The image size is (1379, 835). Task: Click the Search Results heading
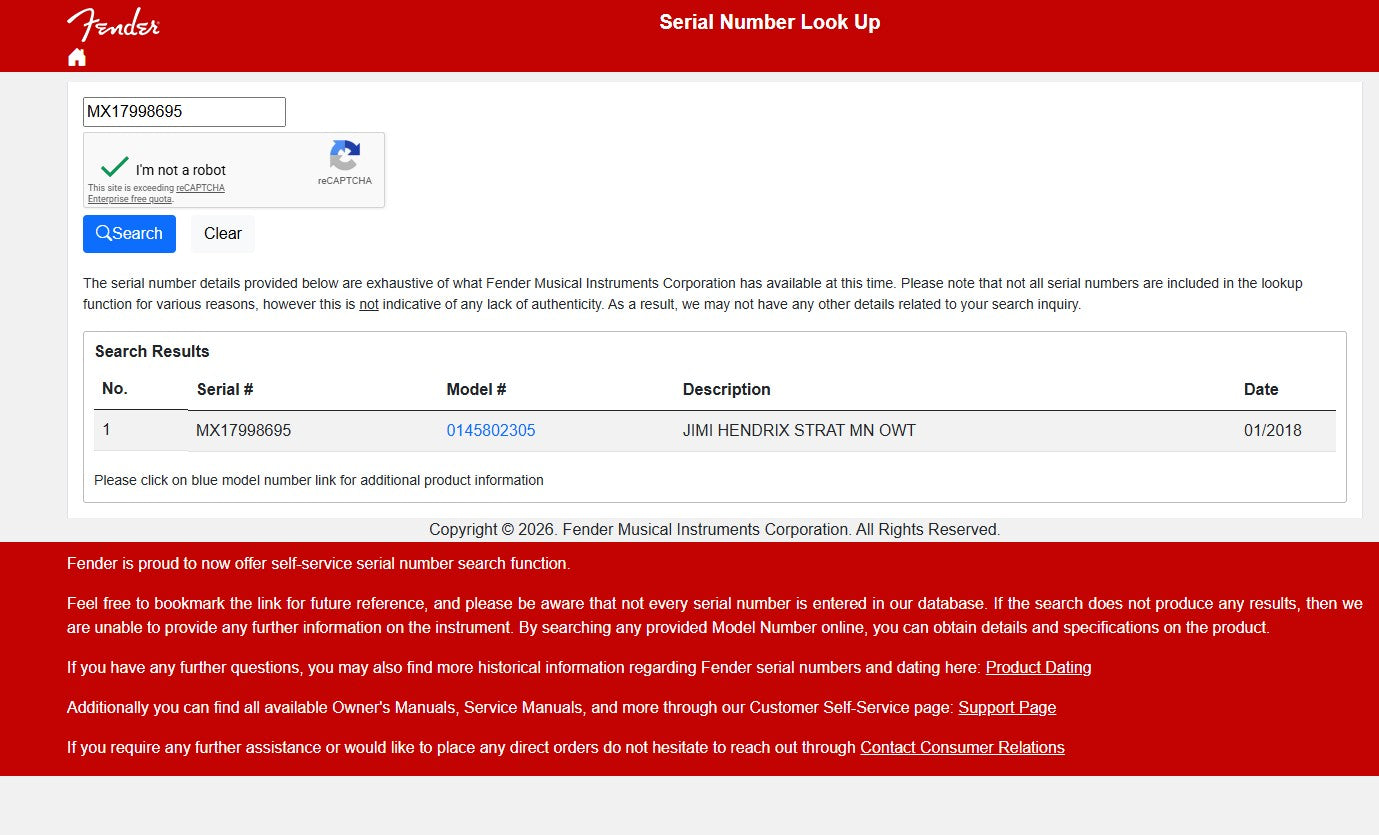coord(152,352)
